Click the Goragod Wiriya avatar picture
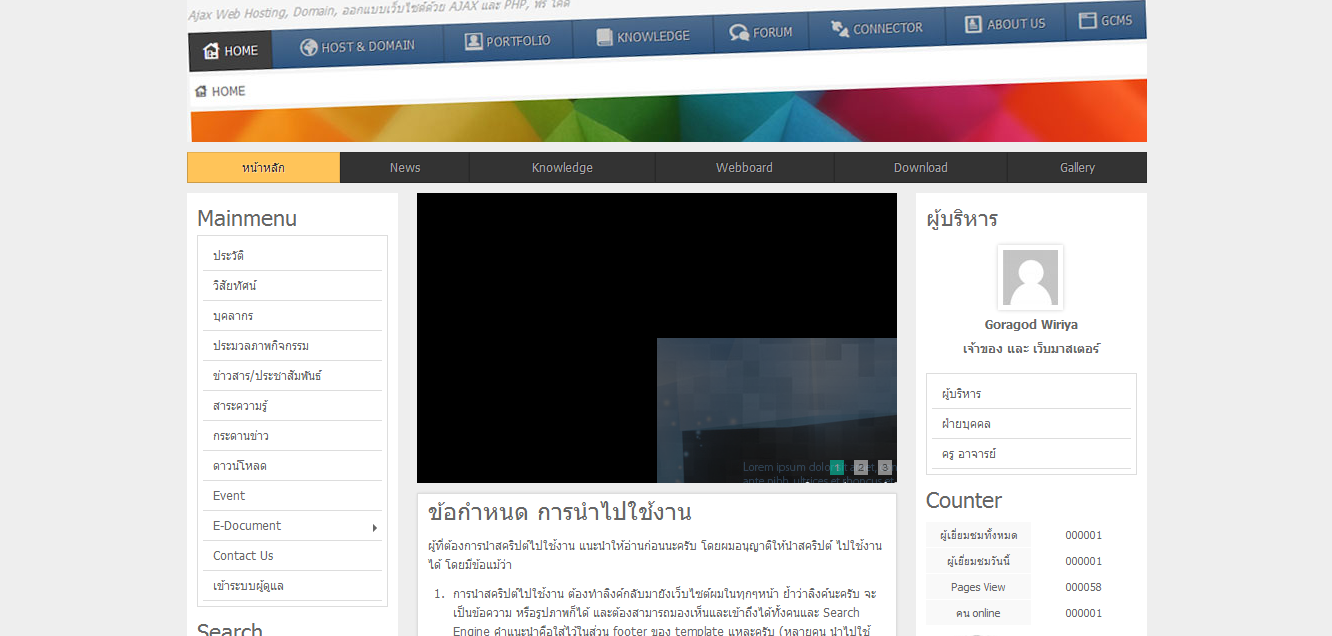The image size is (1332, 636). 1030,277
